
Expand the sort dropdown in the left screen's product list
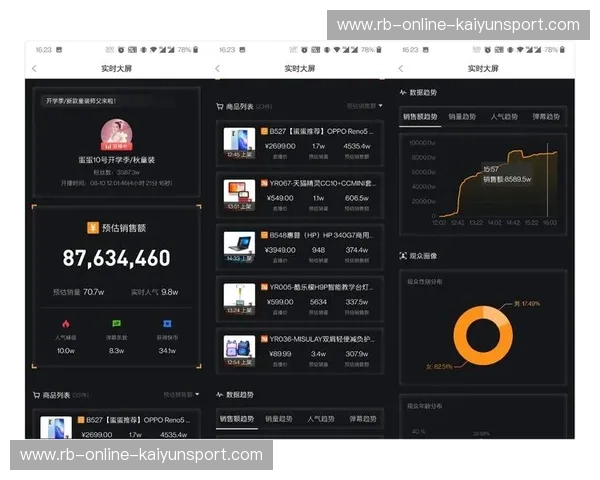(181, 394)
